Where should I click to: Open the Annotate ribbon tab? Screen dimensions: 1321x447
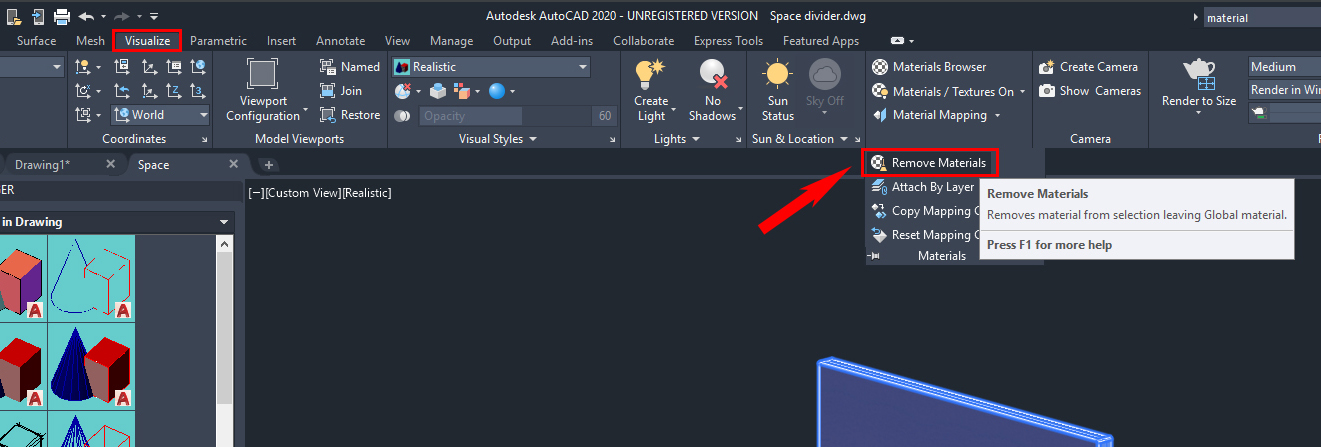[x=340, y=41]
